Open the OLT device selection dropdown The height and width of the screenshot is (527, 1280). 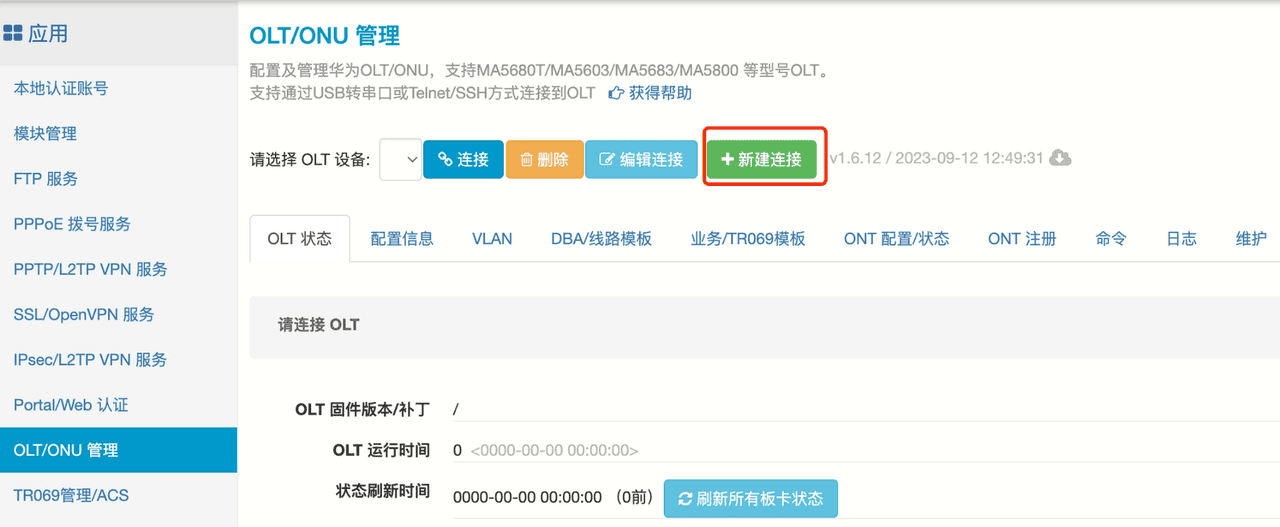click(x=400, y=160)
